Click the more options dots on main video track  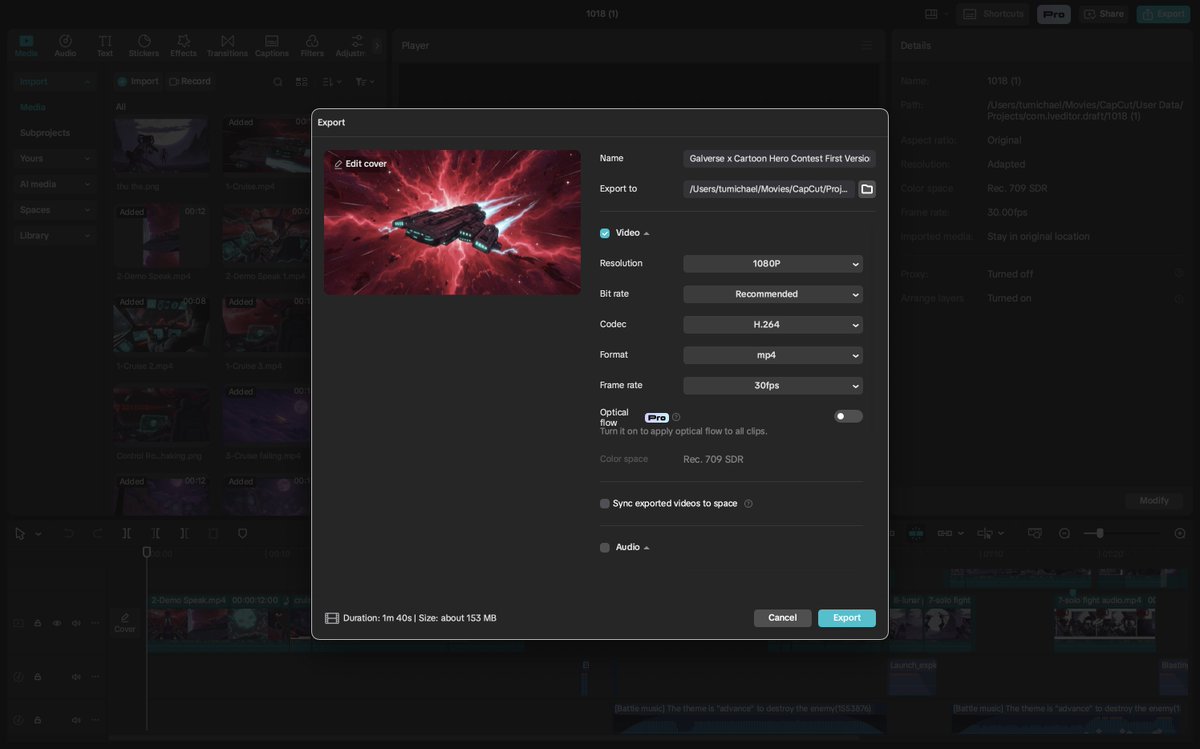pyautogui.click(x=95, y=623)
